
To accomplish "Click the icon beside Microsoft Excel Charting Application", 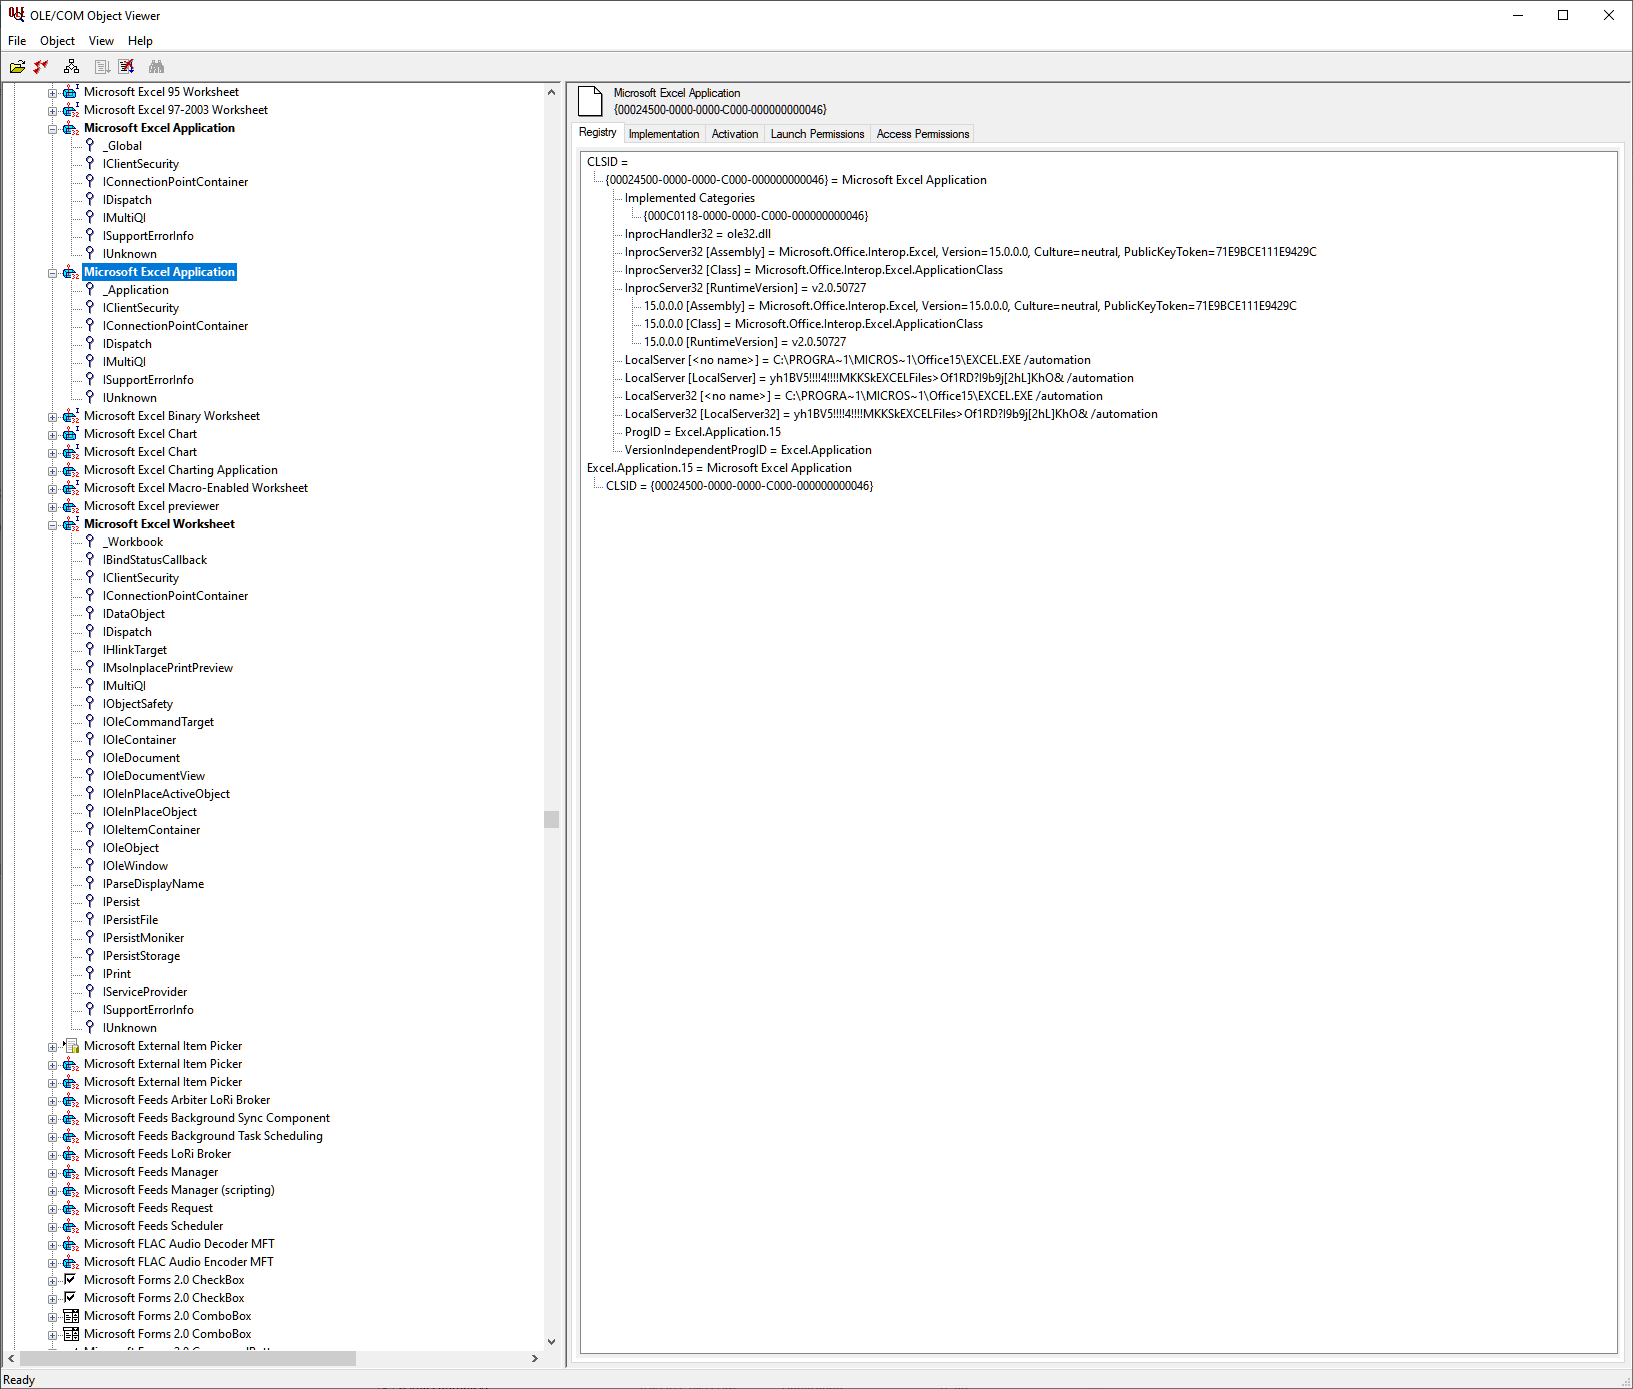I will coord(71,470).
